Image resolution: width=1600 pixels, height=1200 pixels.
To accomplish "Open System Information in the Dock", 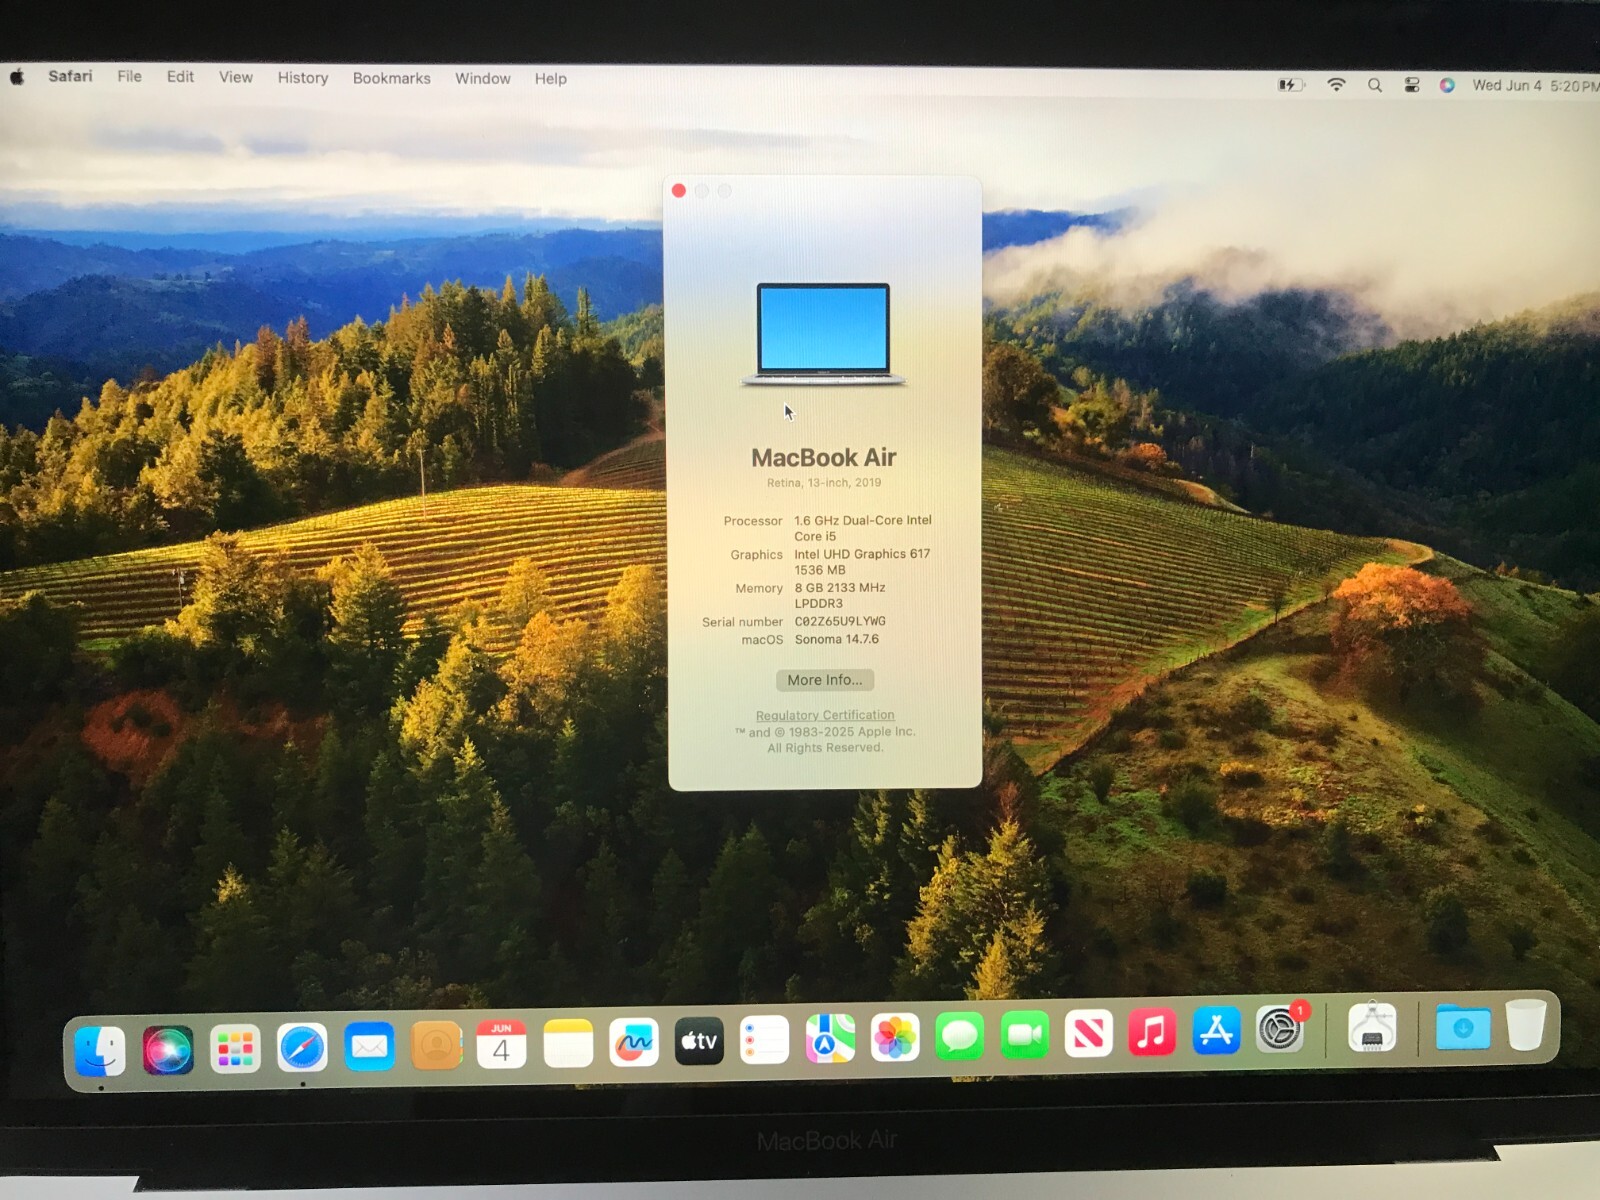I will click(x=1371, y=1027).
